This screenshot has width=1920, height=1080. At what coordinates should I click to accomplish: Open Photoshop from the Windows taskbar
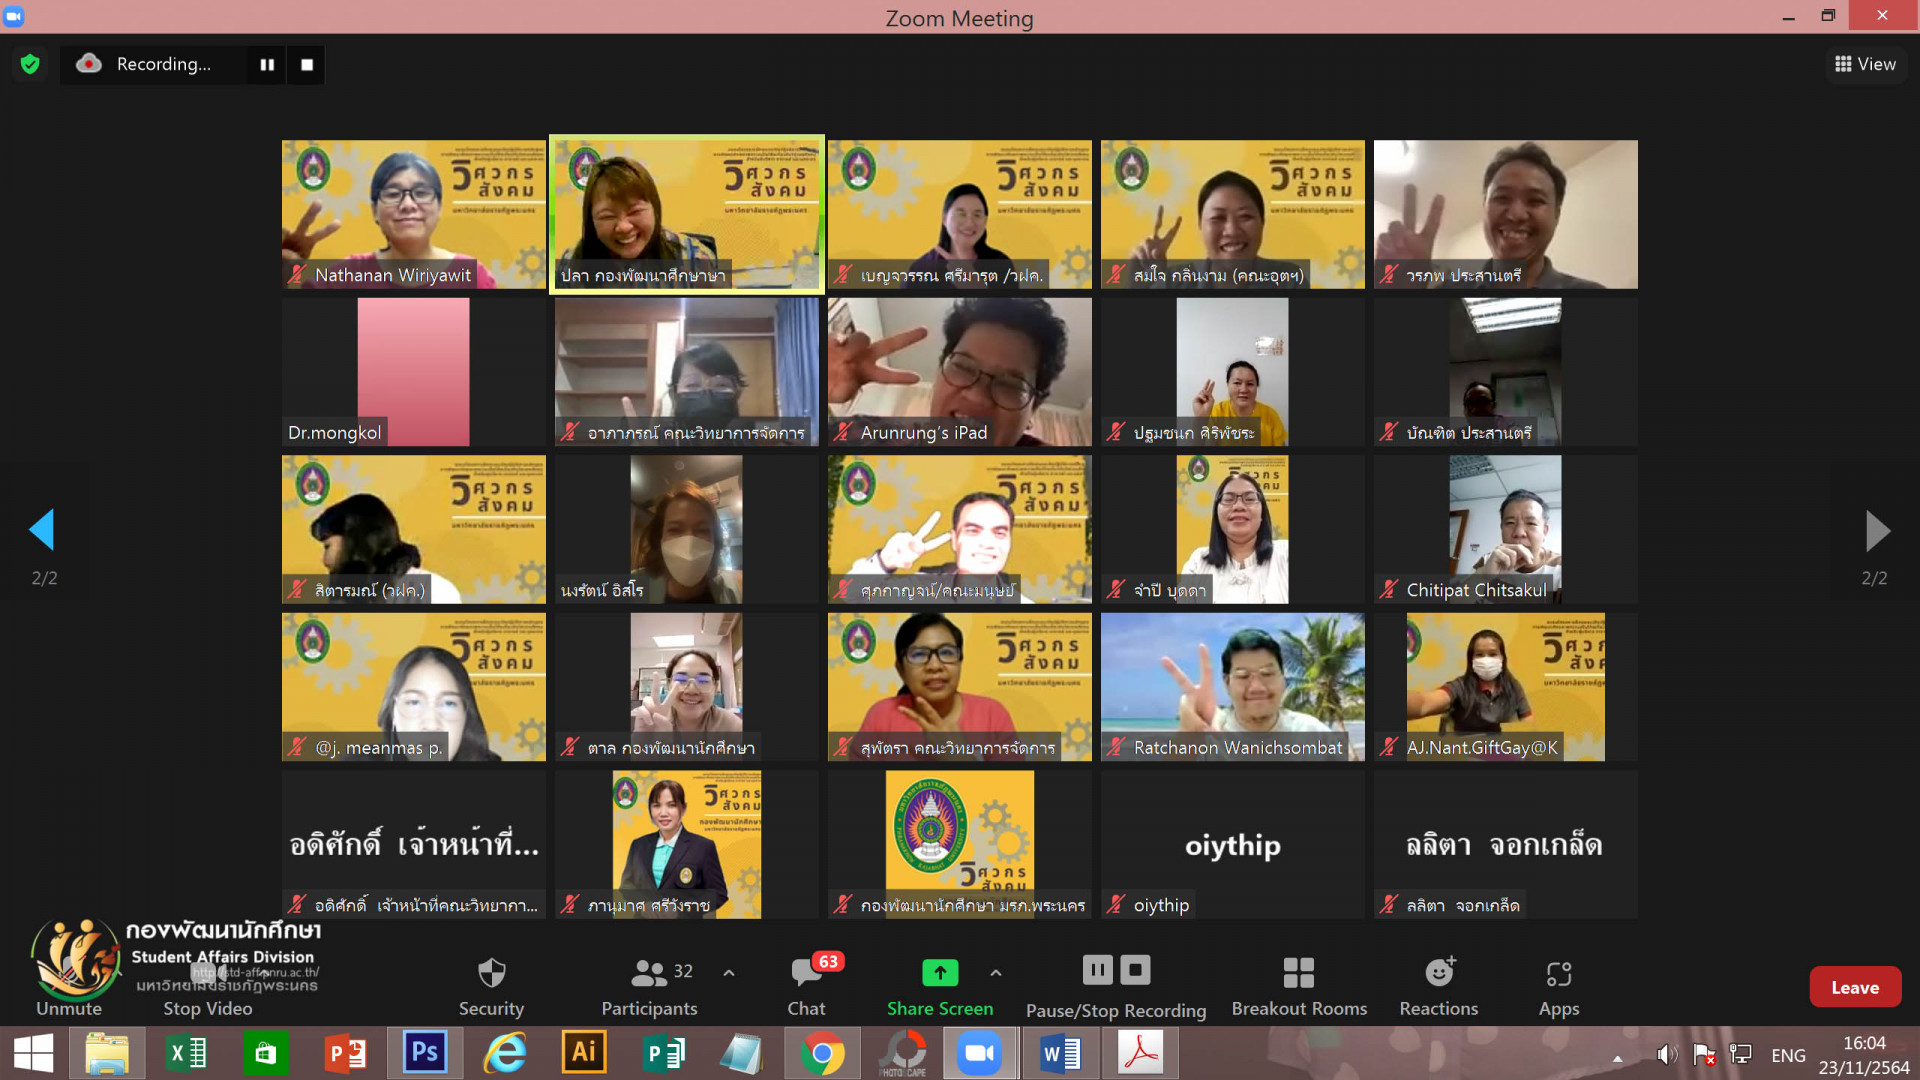point(424,1053)
